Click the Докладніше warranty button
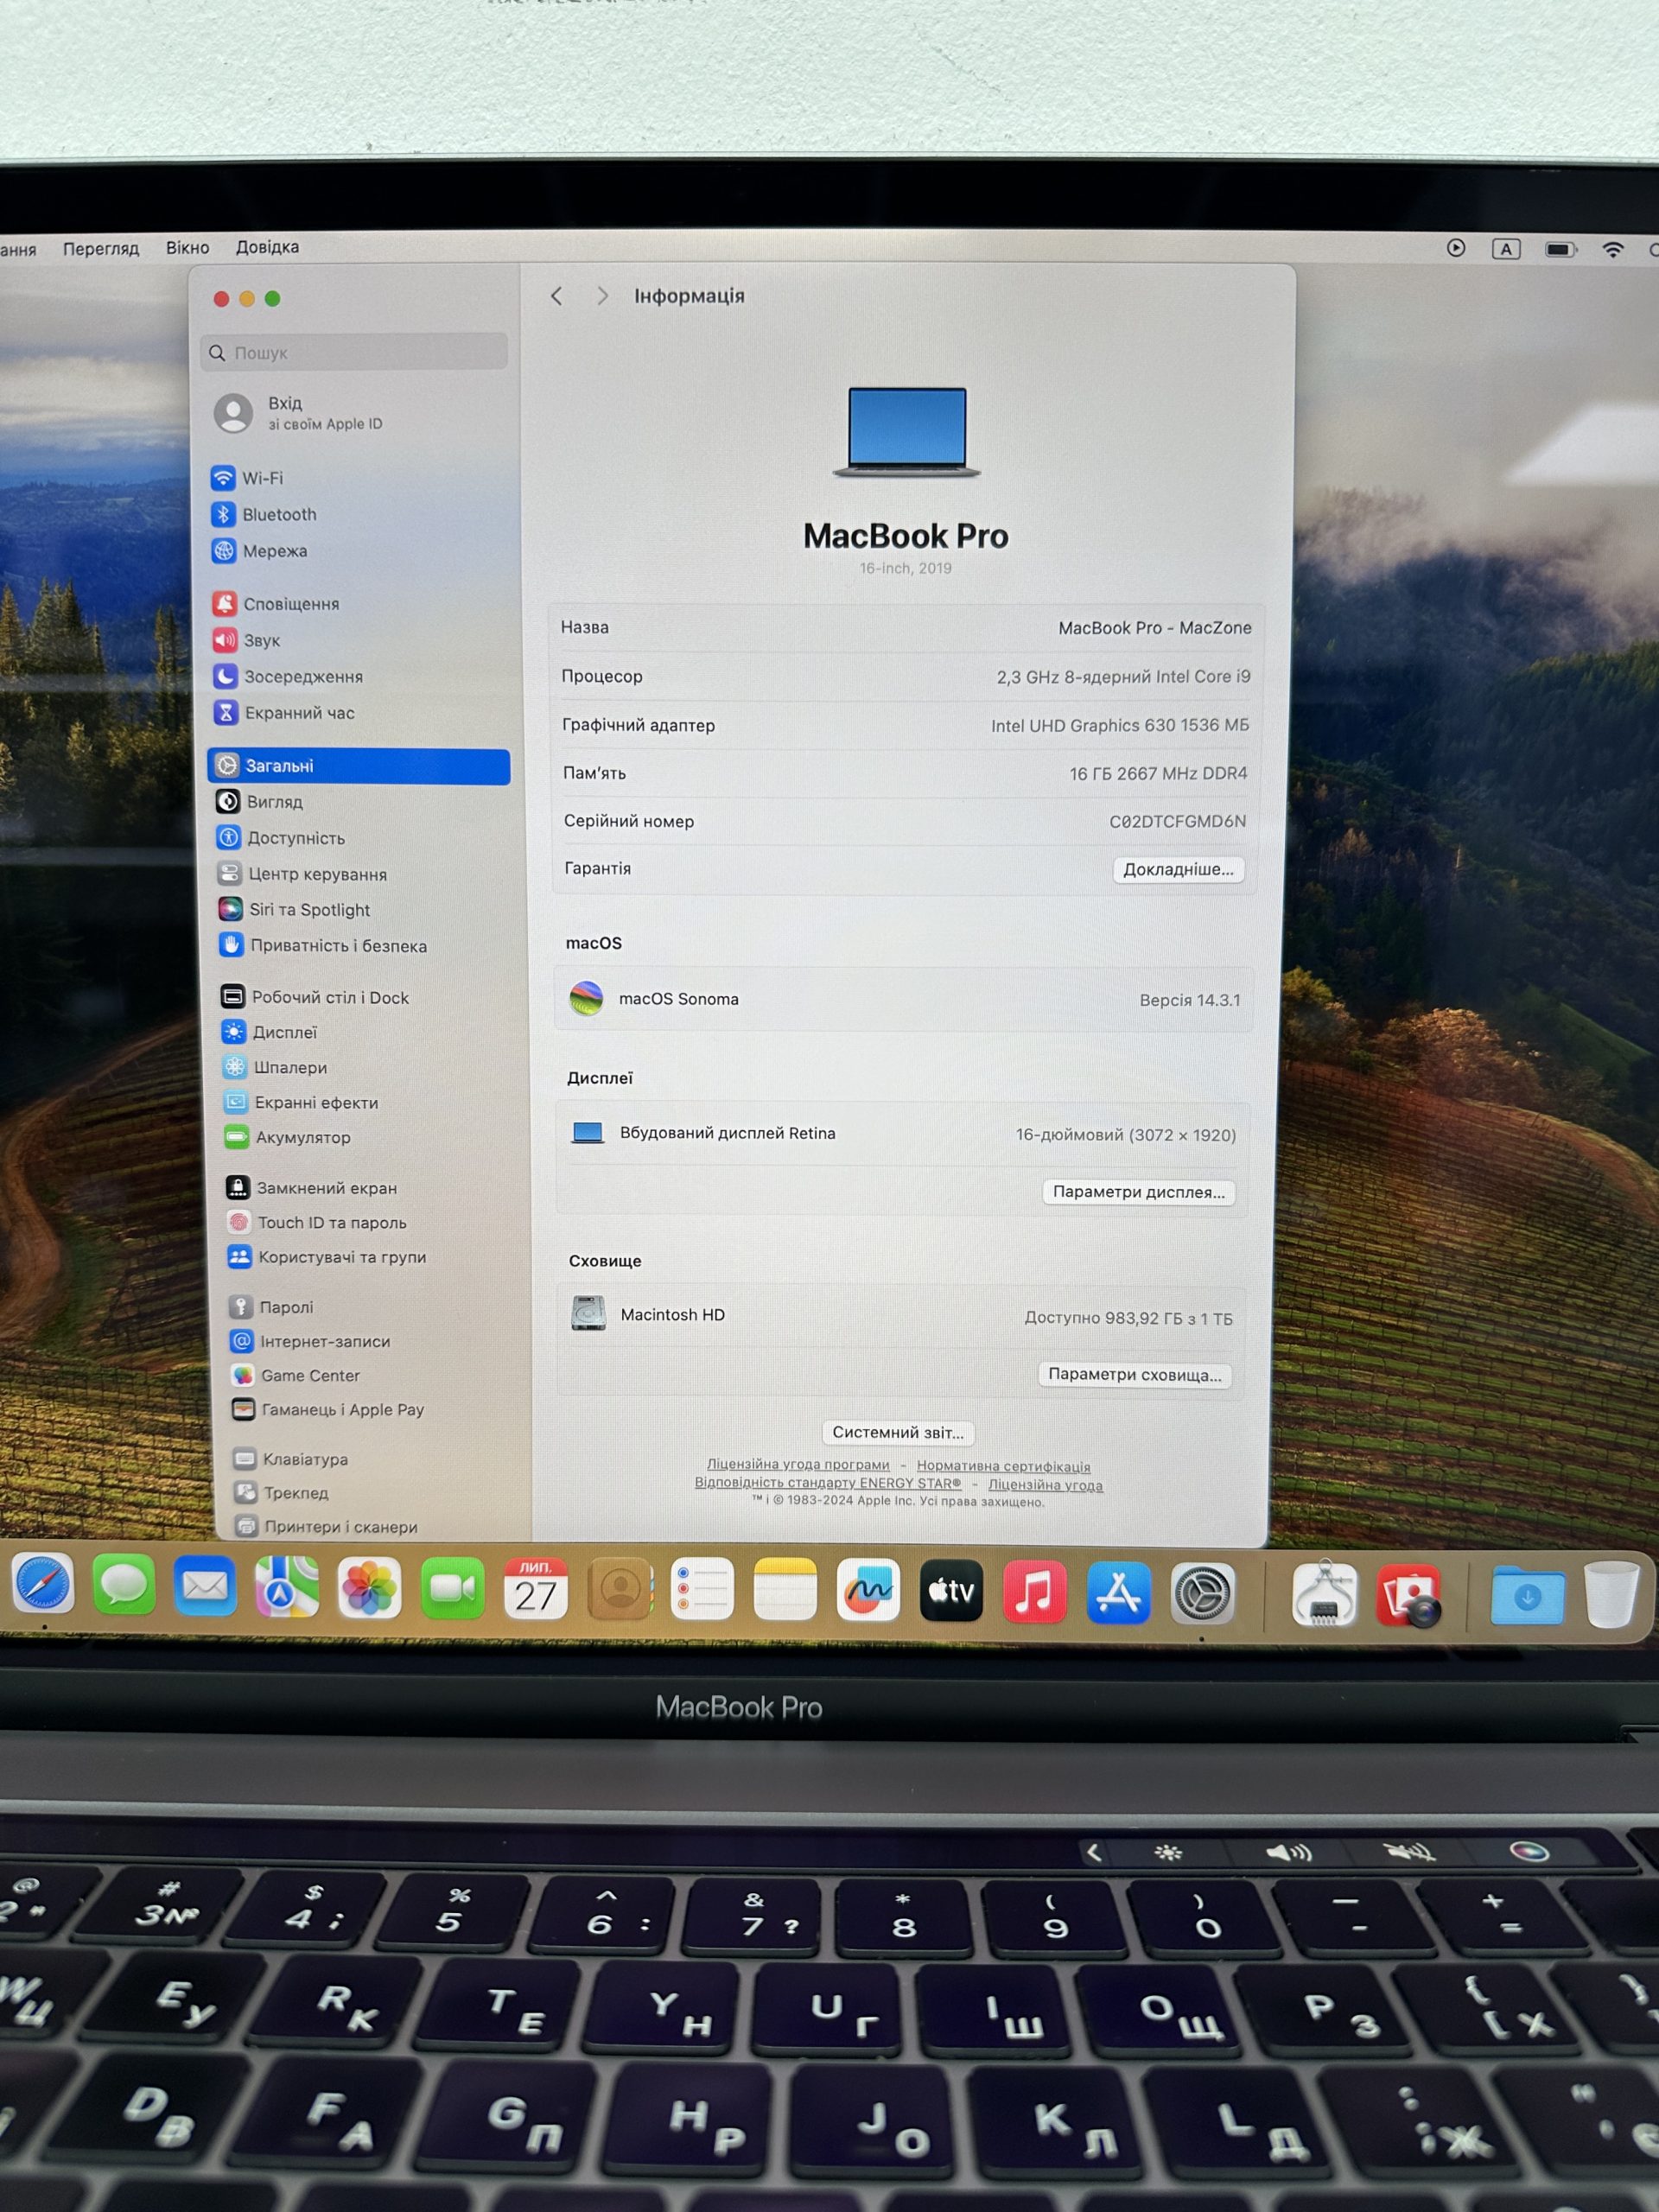1659x2212 pixels. (1178, 870)
